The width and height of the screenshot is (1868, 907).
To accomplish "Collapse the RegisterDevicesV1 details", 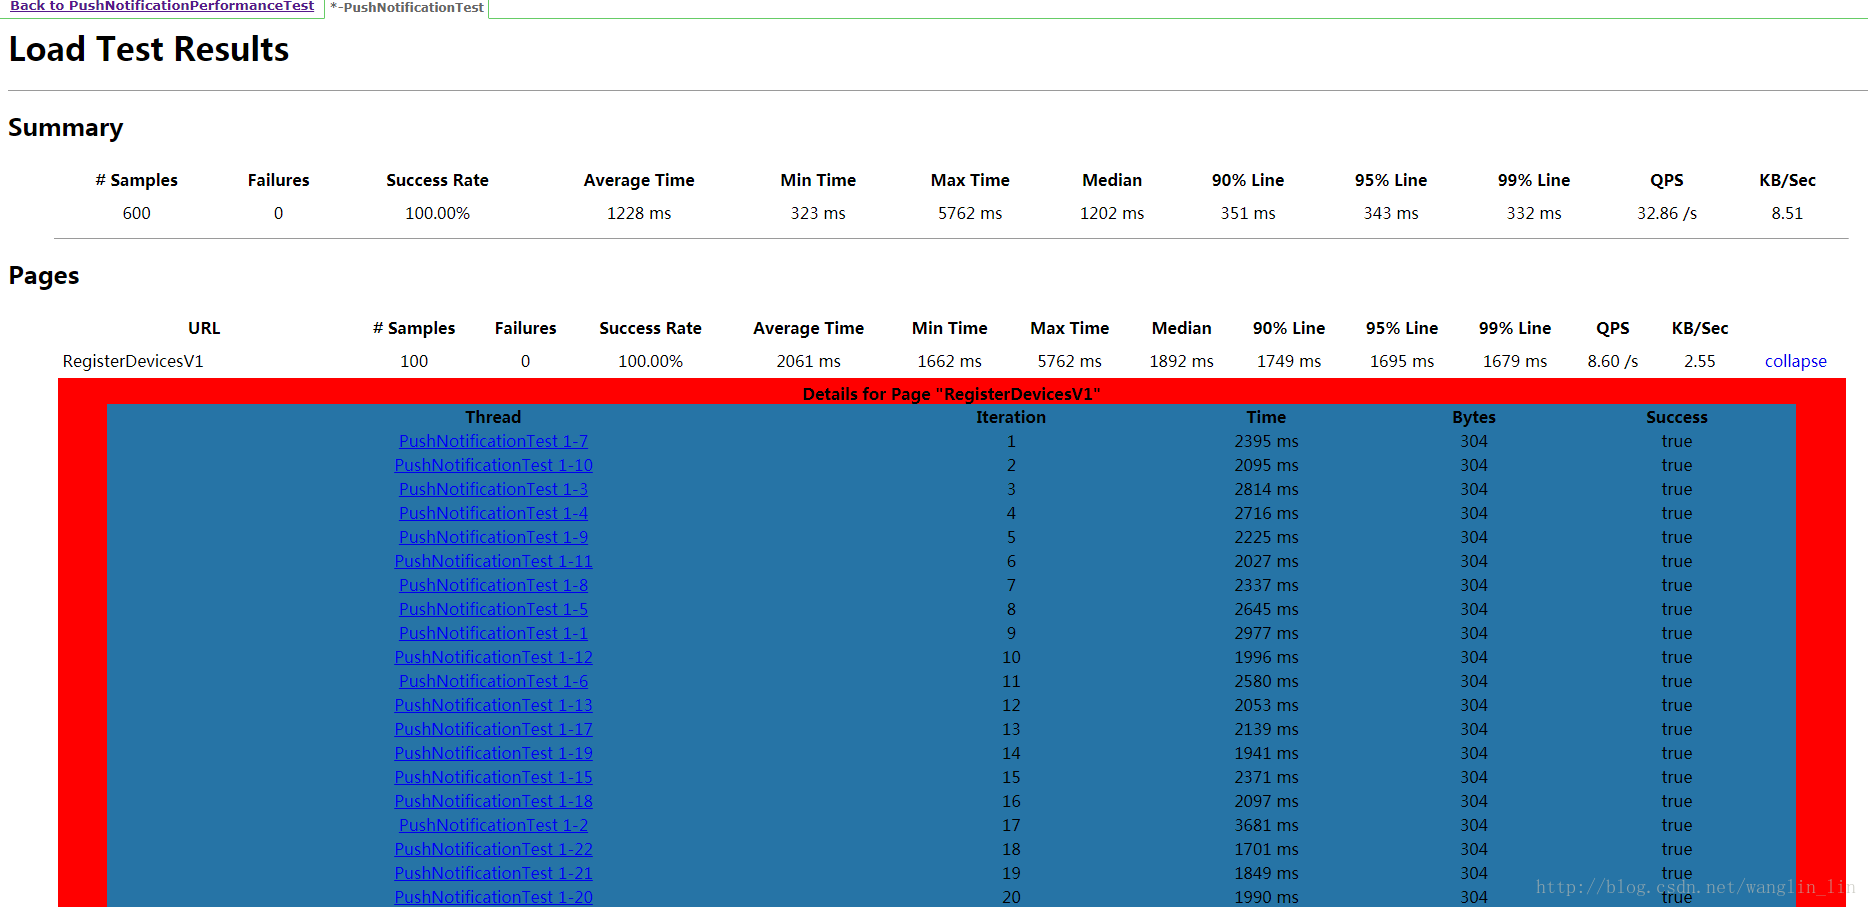I will (x=1795, y=361).
